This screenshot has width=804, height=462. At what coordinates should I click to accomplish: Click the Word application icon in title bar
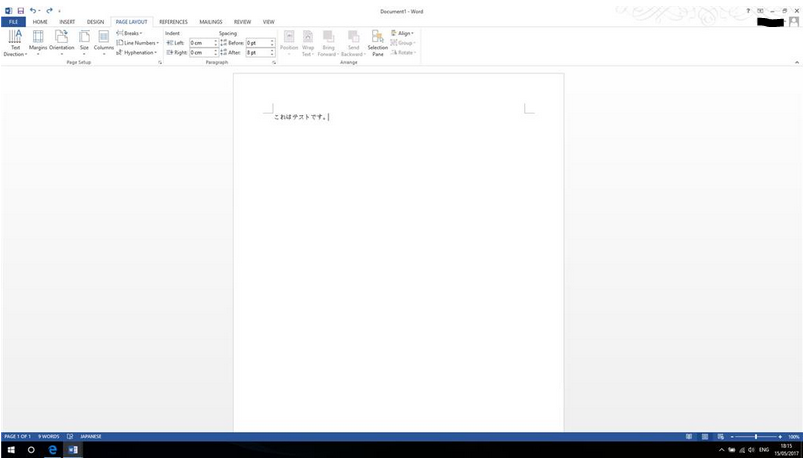point(8,11)
